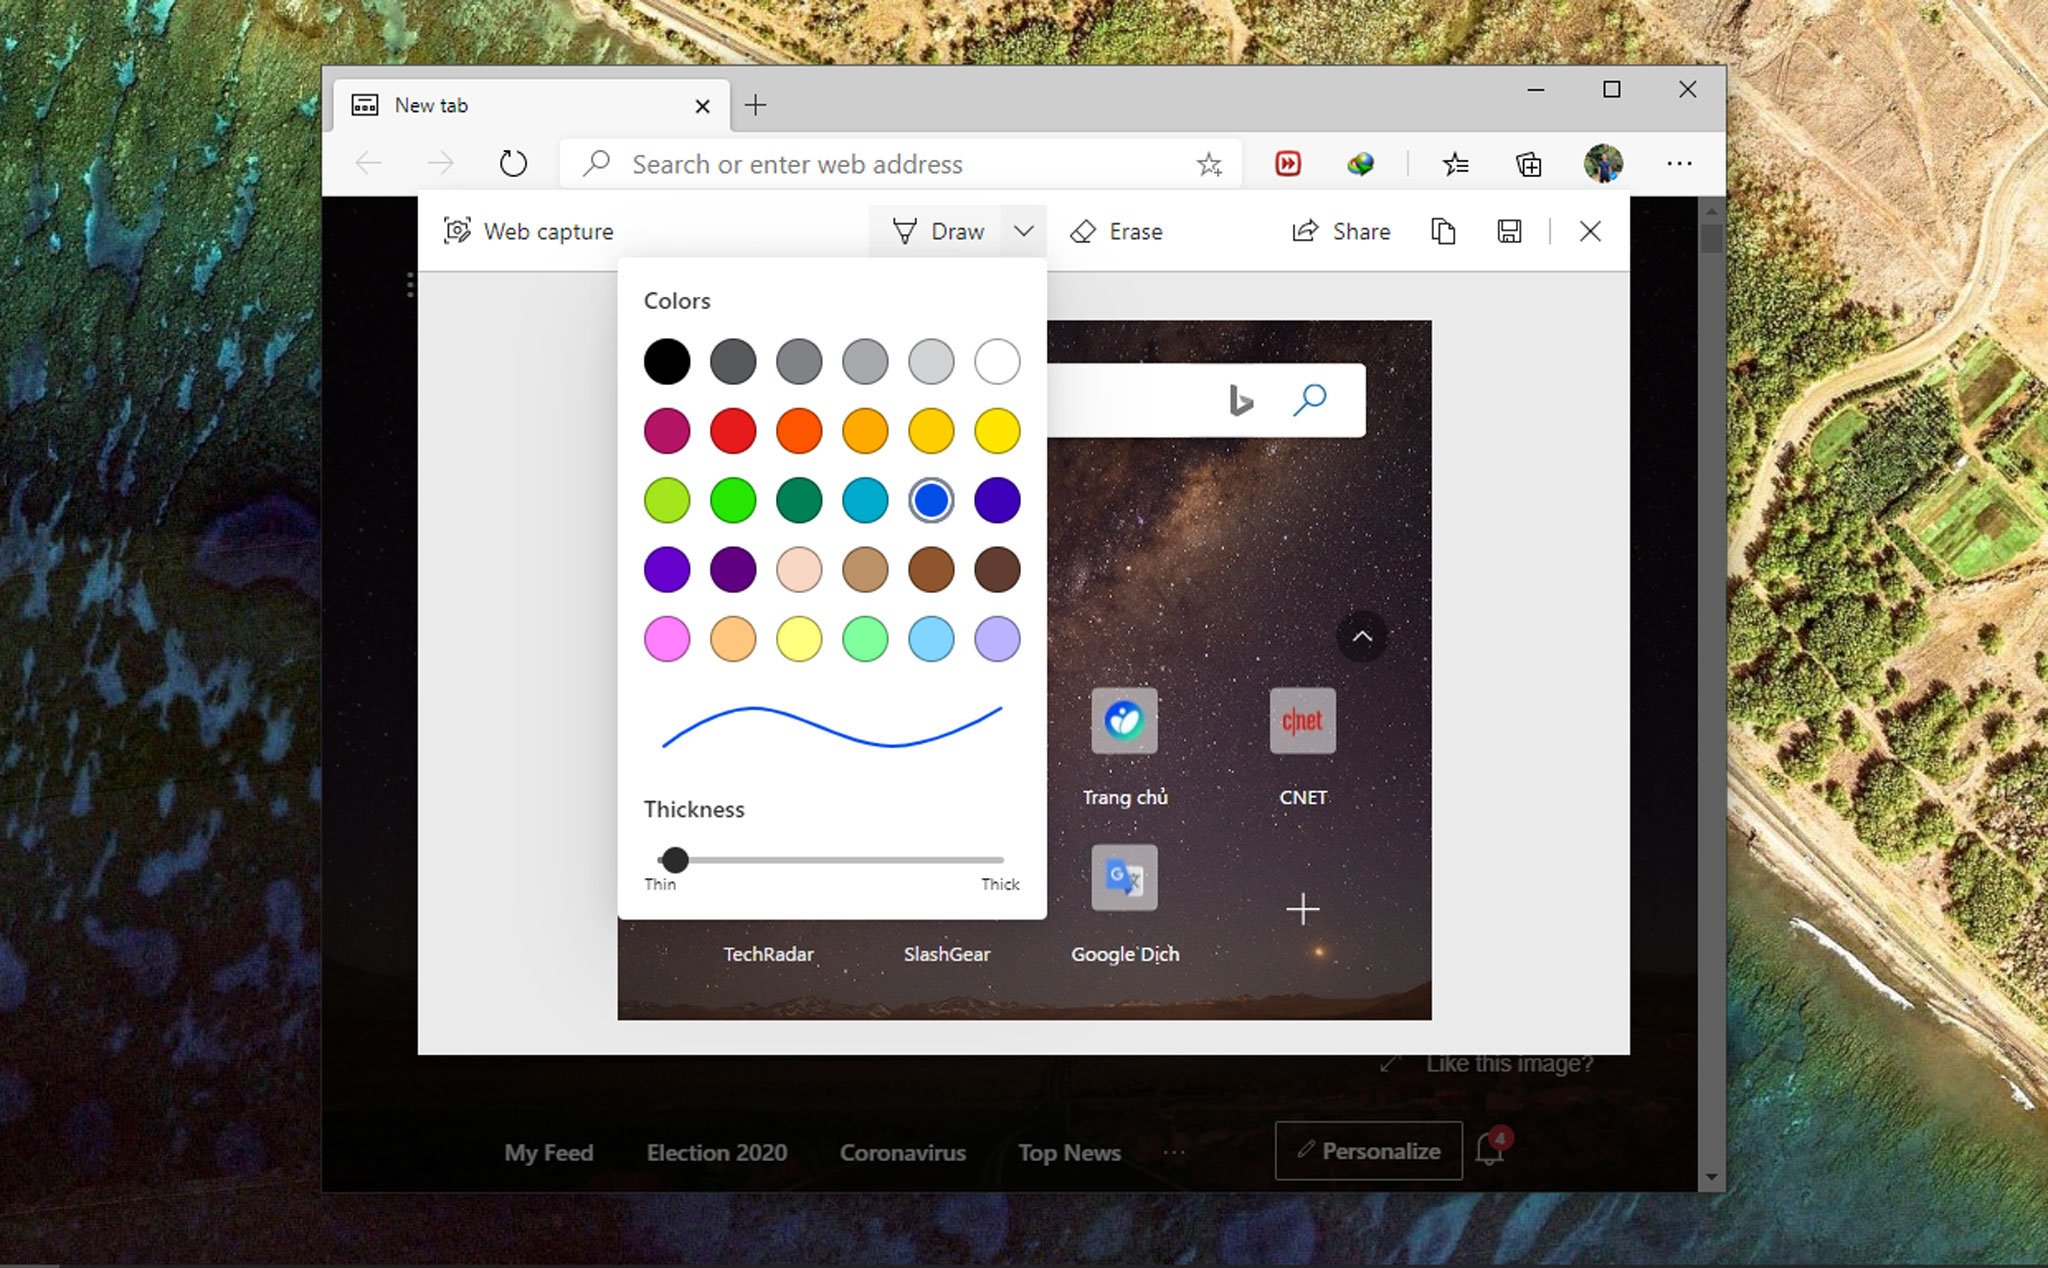Open Settings and more menu
This screenshot has height=1268, width=2048.
coord(1679,164)
